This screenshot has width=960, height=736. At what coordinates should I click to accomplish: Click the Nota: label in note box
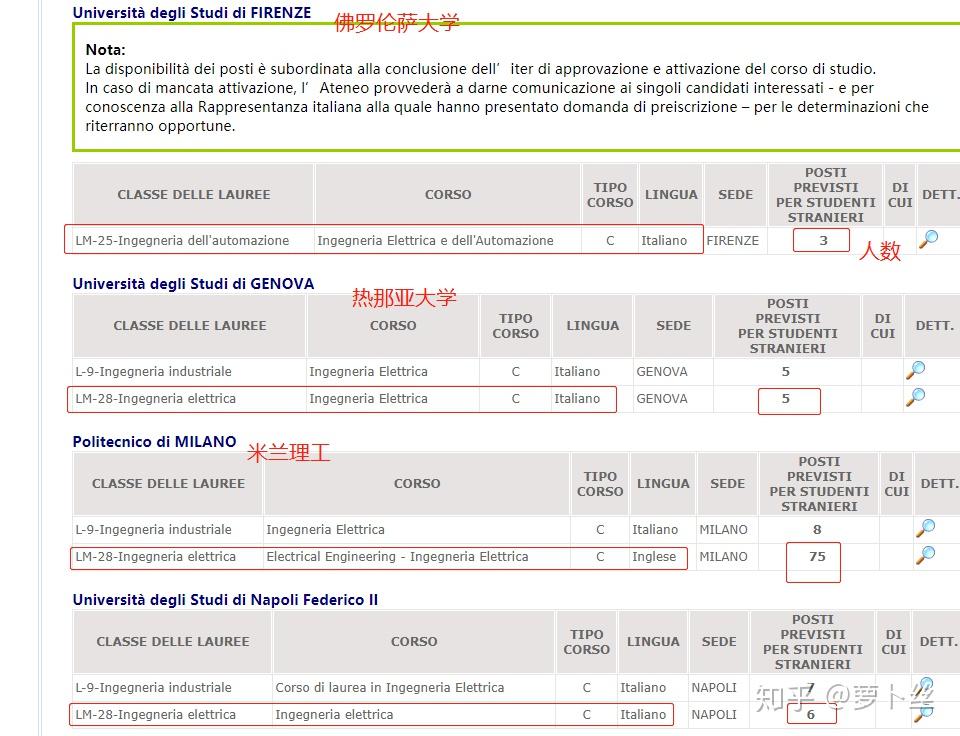click(x=105, y=50)
